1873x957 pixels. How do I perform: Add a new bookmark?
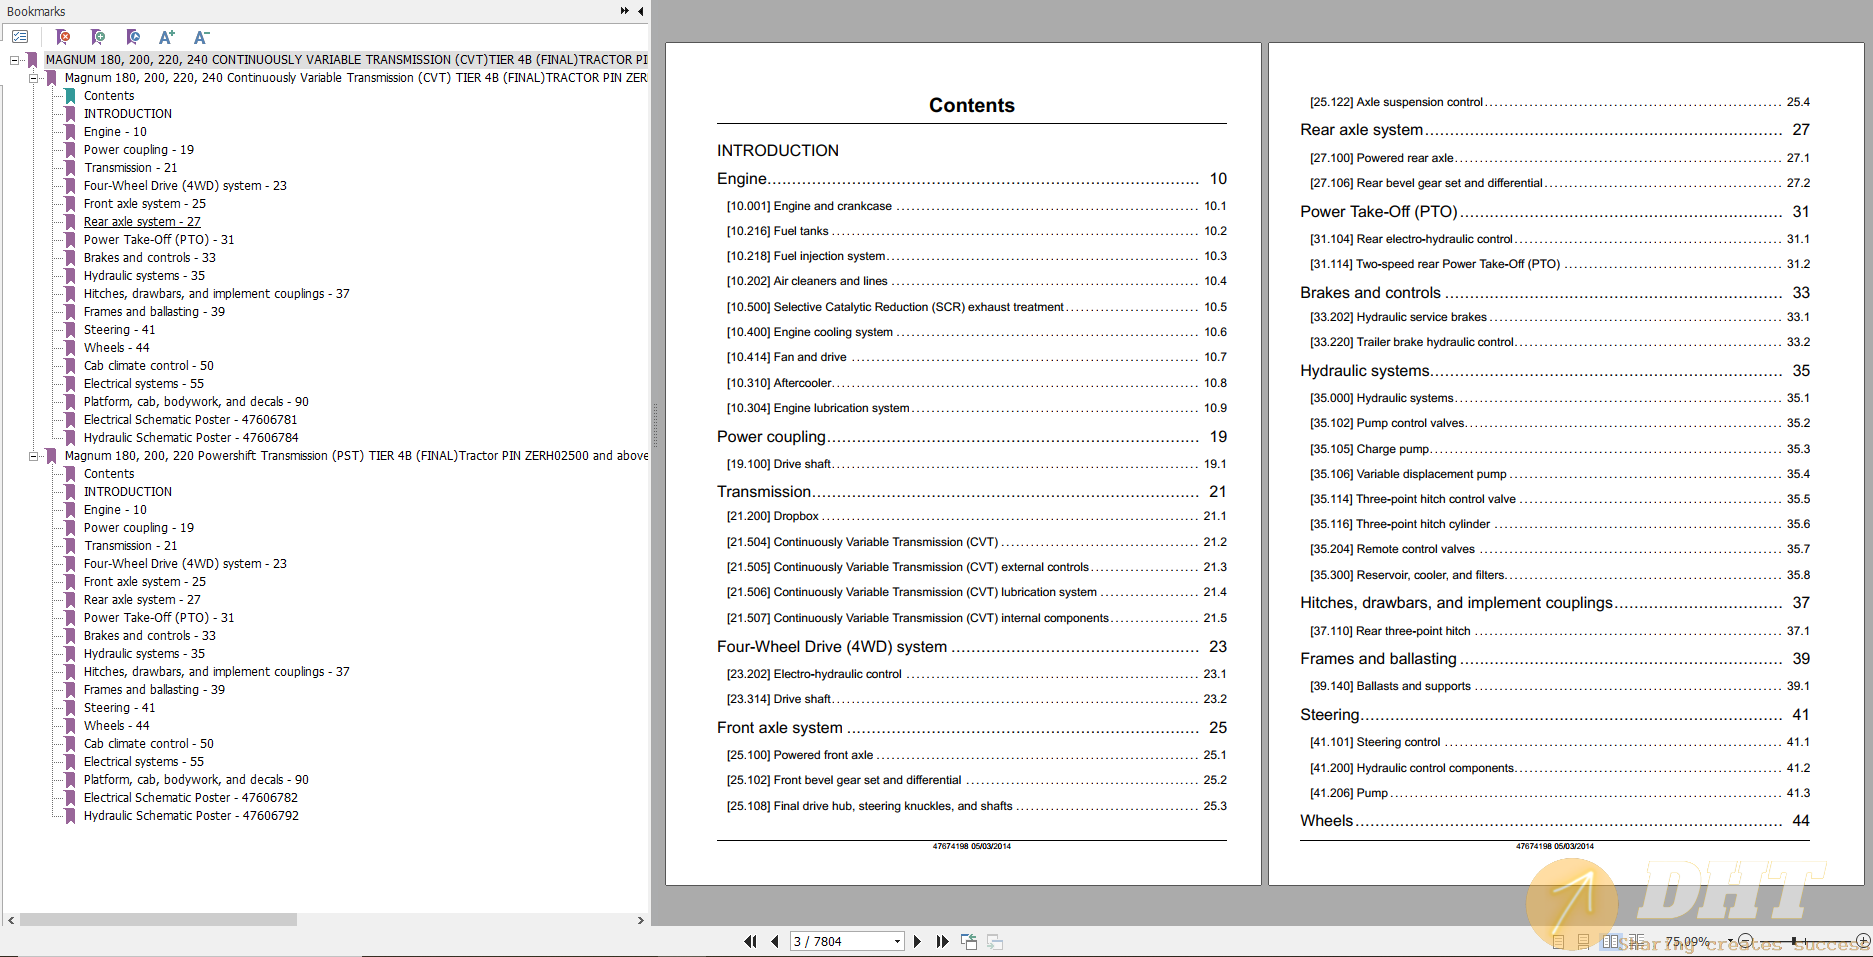98,37
